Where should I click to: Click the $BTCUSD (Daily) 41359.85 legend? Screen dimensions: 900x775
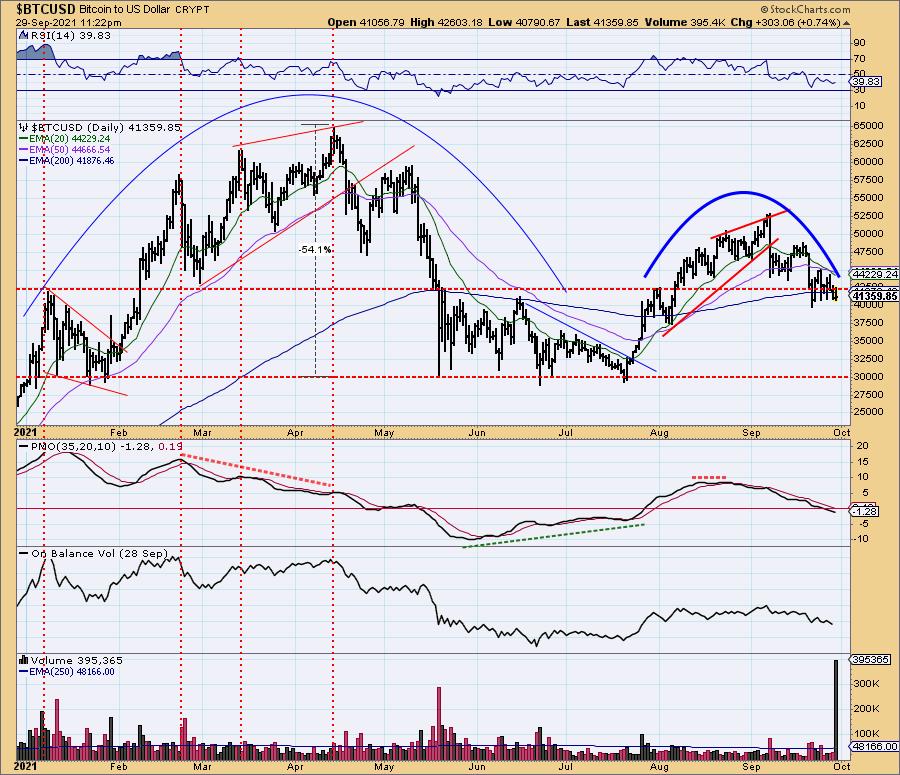(x=106, y=127)
